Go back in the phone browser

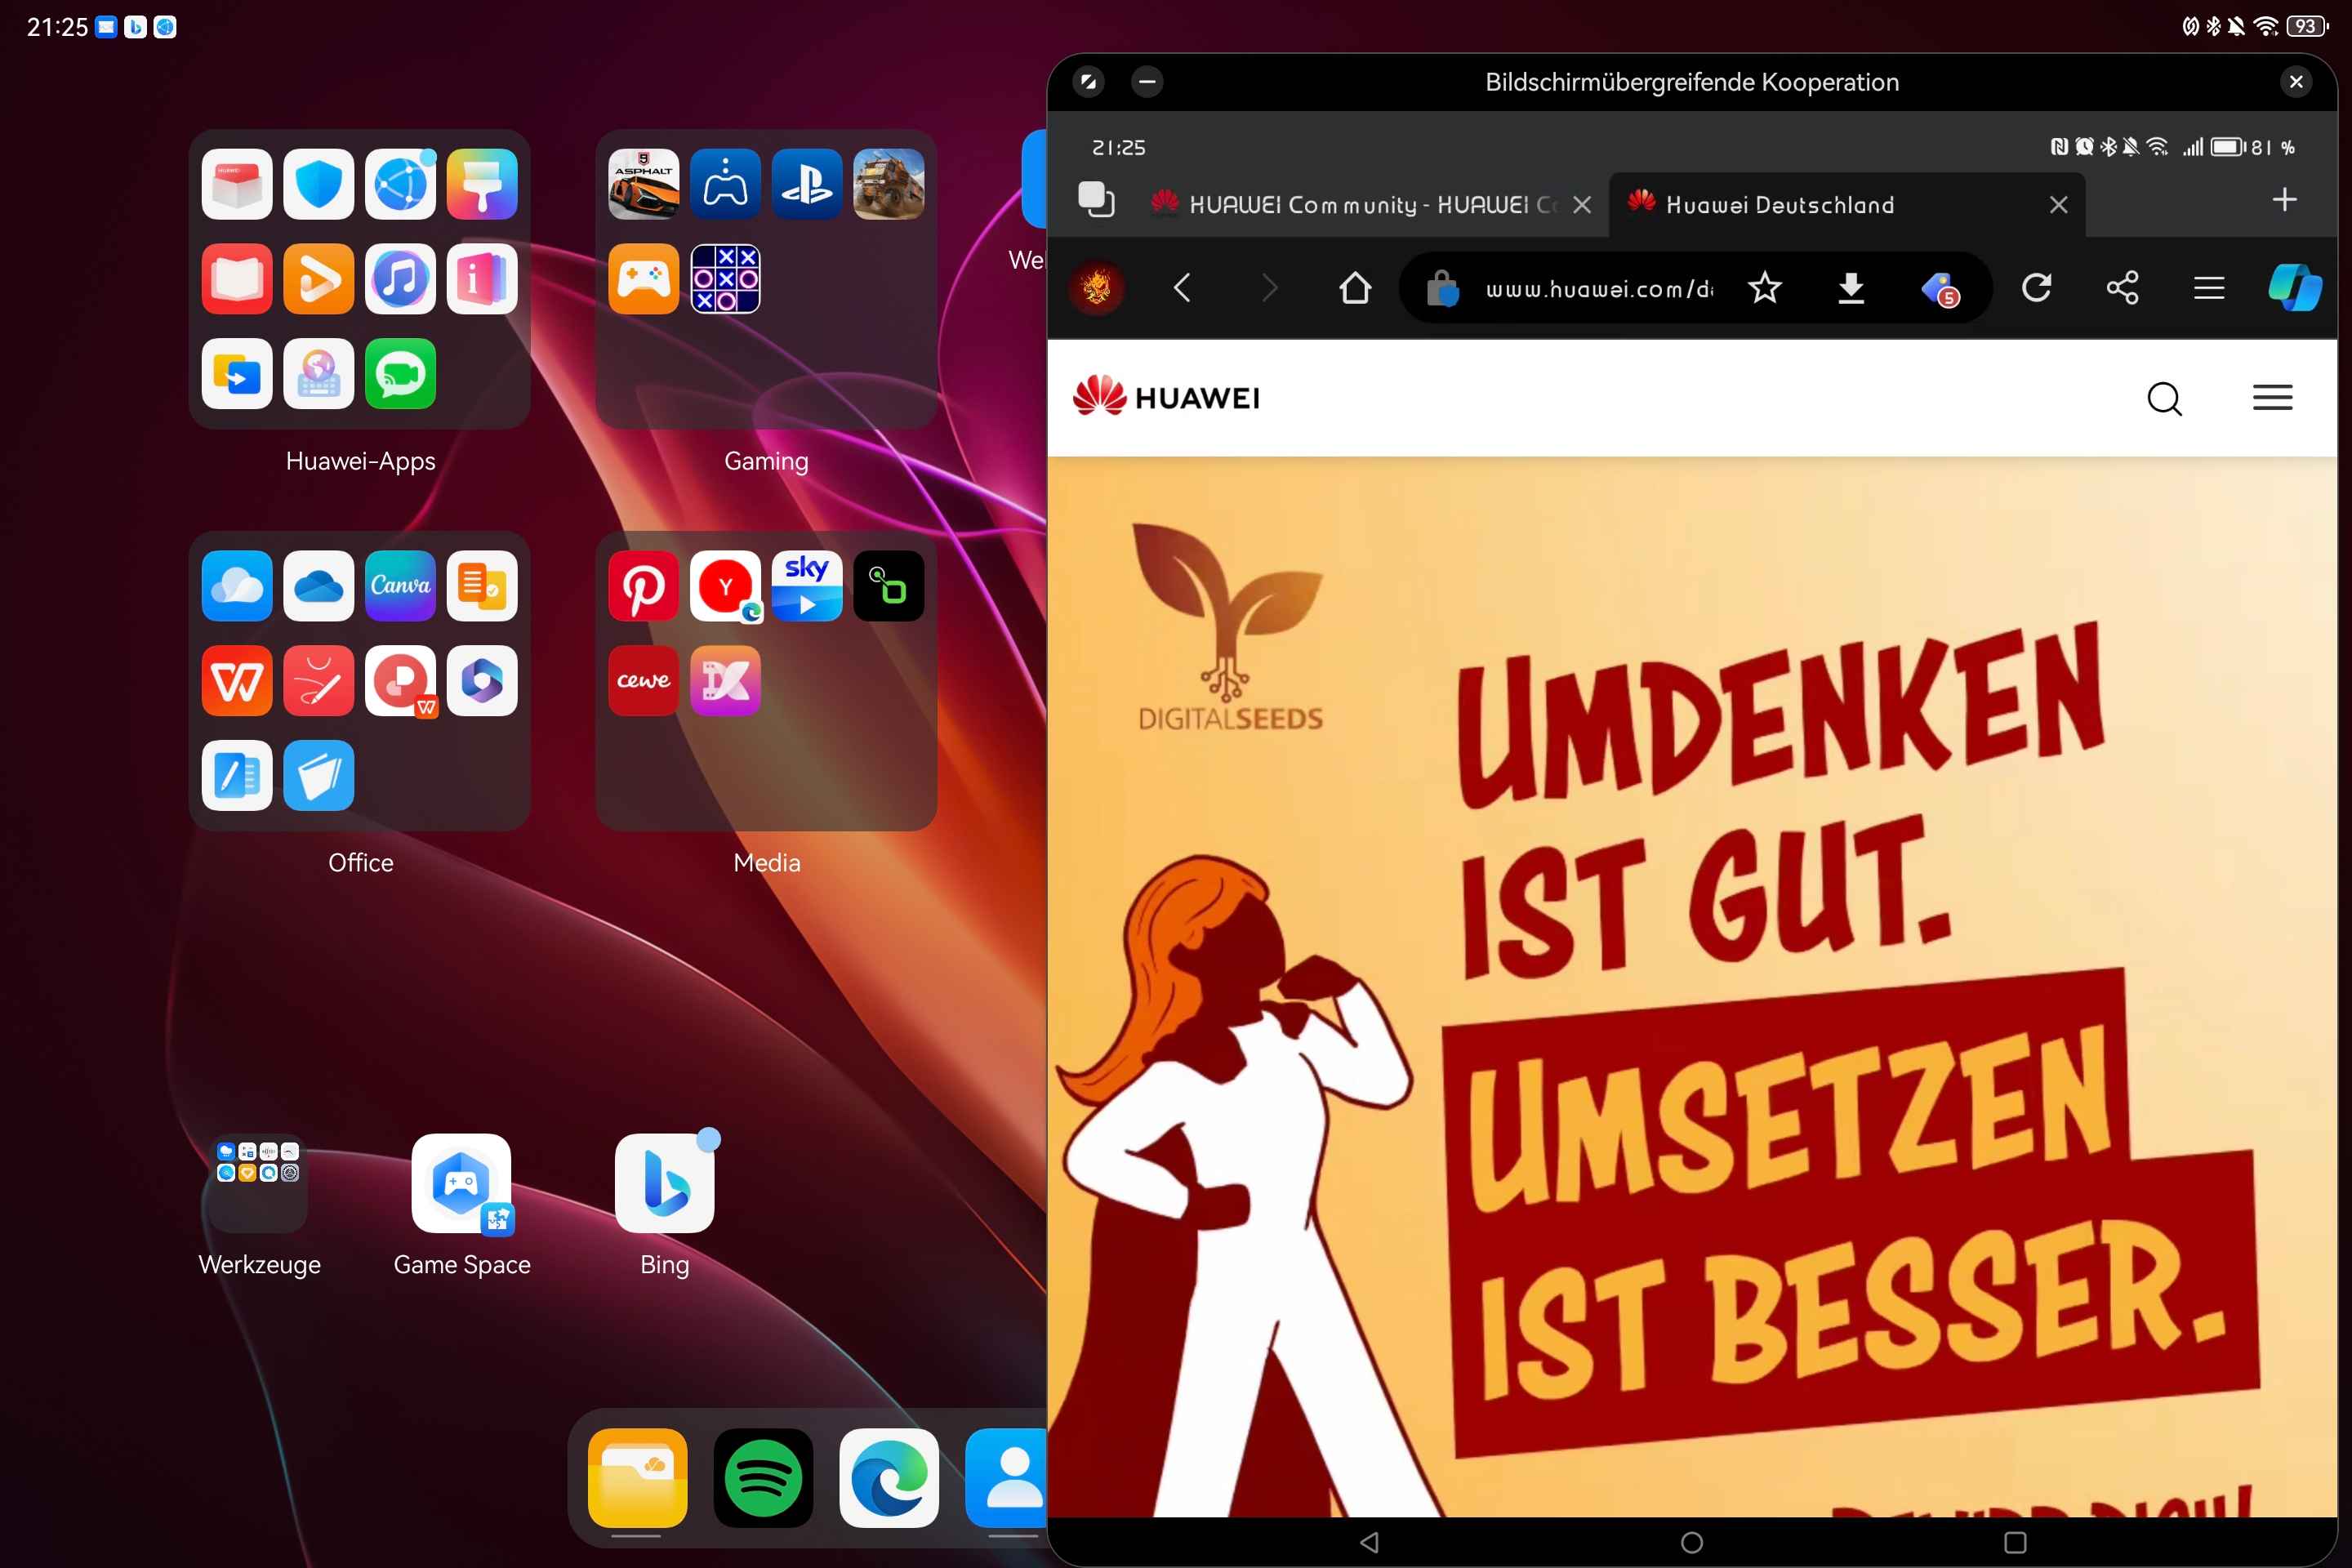tap(1182, 288)
